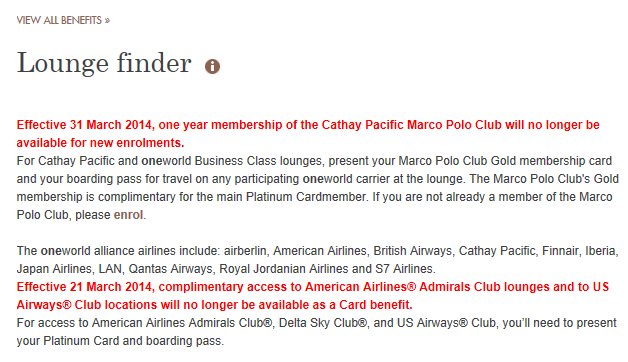628x362 pixels.
Task: Click 'British Airways' in the airline list
Action: coord(413,251)
